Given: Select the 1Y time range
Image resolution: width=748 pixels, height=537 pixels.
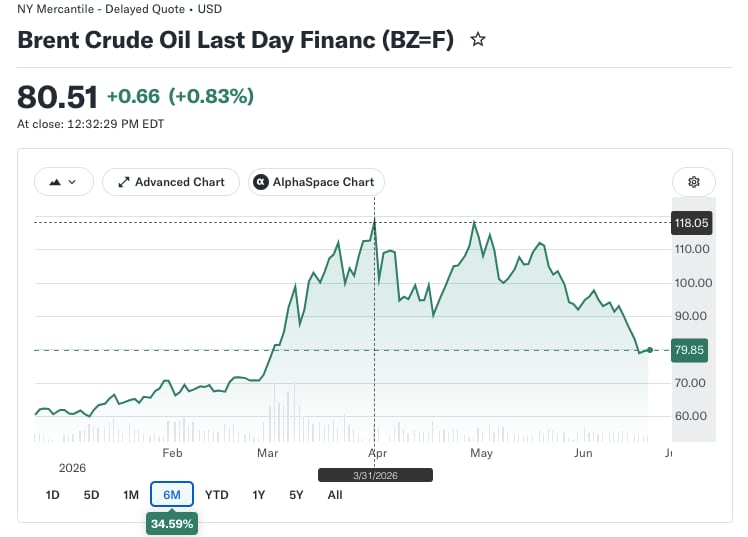Looking at the screenshot, I should point(258,495).
